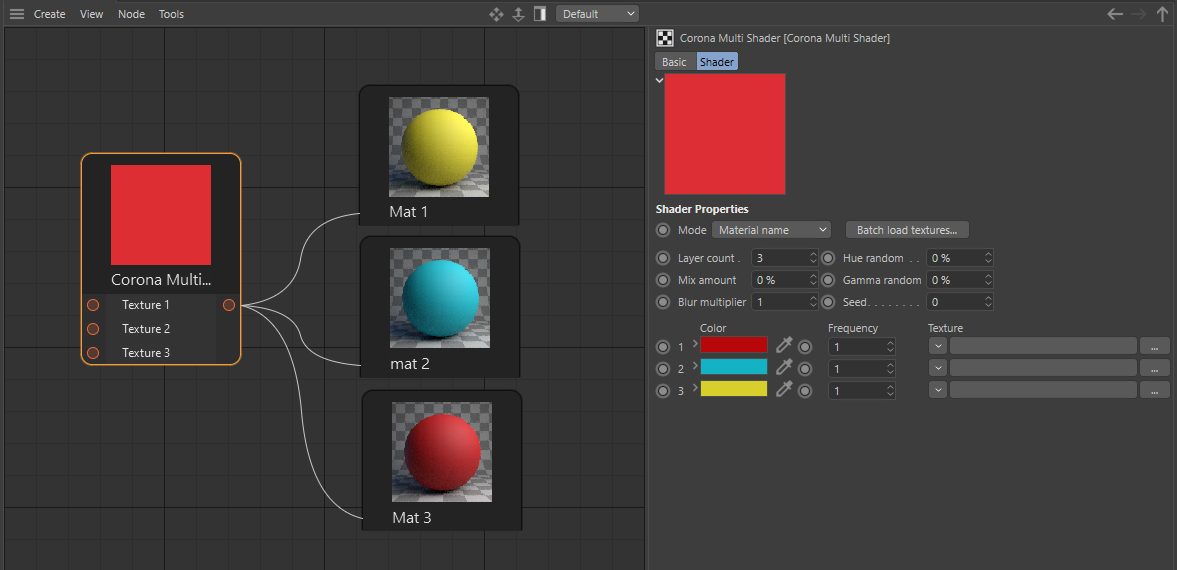The width and height of the screenshot is (1177, 570).
Task: Go up one level with up arrow
Action: point(1163,14)
